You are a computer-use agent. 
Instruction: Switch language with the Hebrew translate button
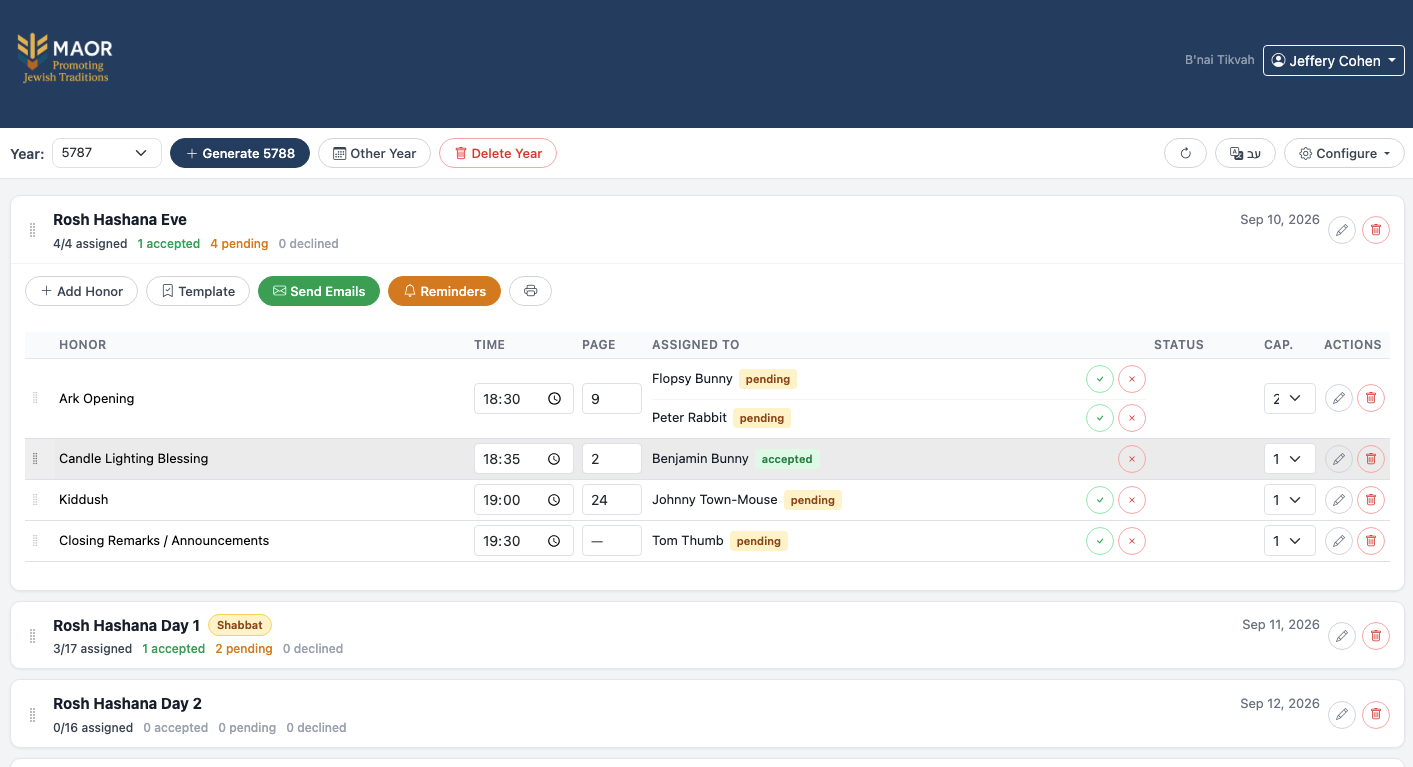[1245, 153]
